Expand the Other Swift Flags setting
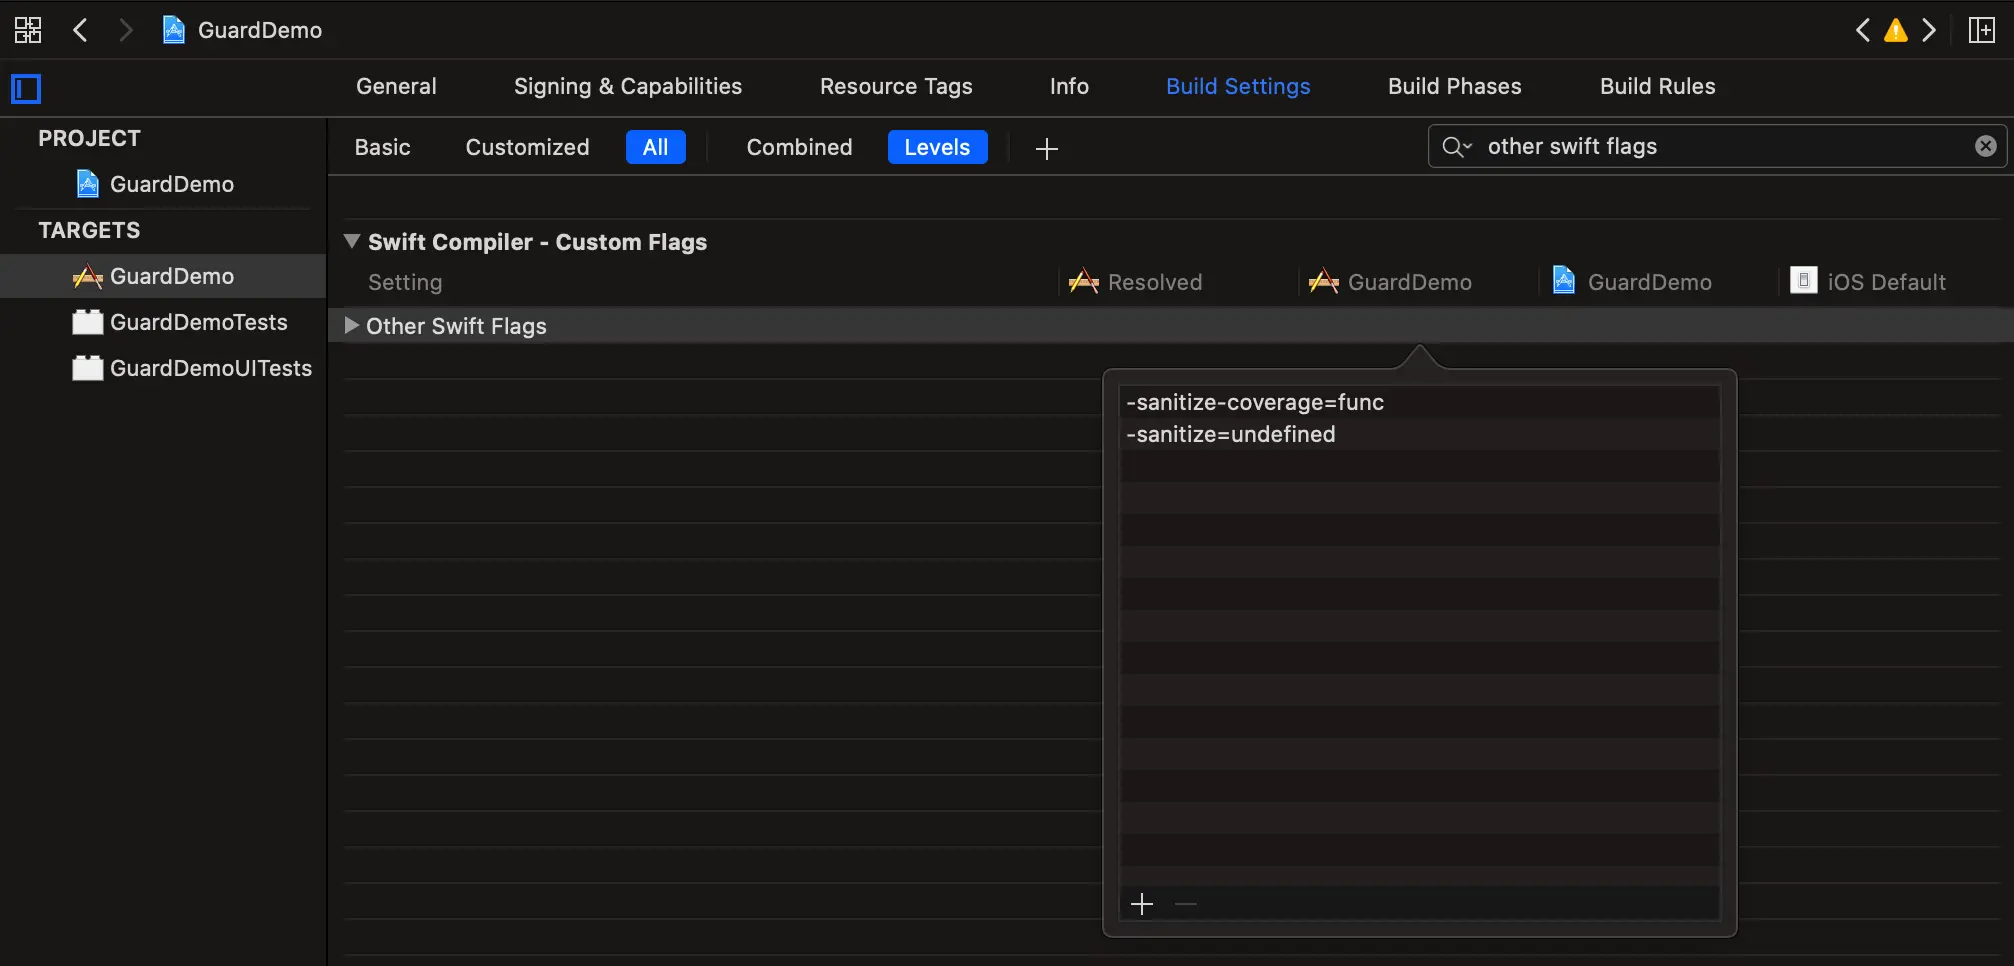The image size is (2014, 966). pos(351,325)
